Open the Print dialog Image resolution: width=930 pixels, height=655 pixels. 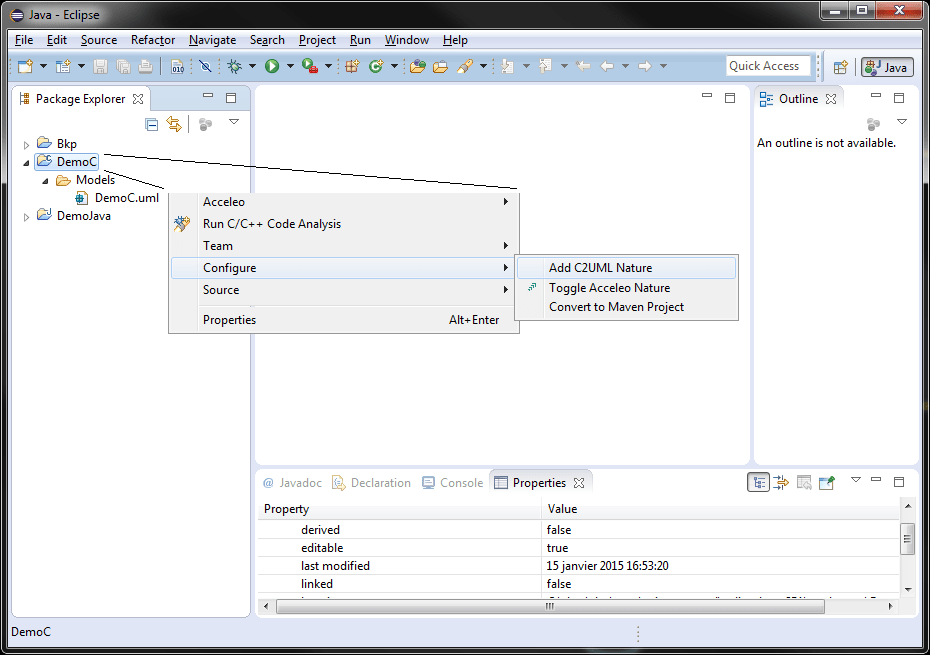click(146, 65)
